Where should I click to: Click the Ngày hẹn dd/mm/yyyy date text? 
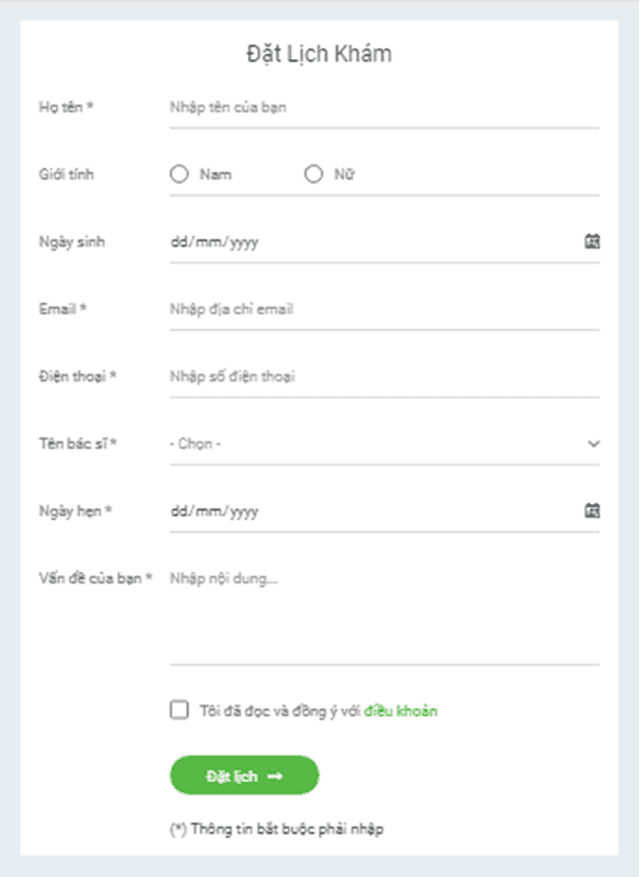(215, 511)
